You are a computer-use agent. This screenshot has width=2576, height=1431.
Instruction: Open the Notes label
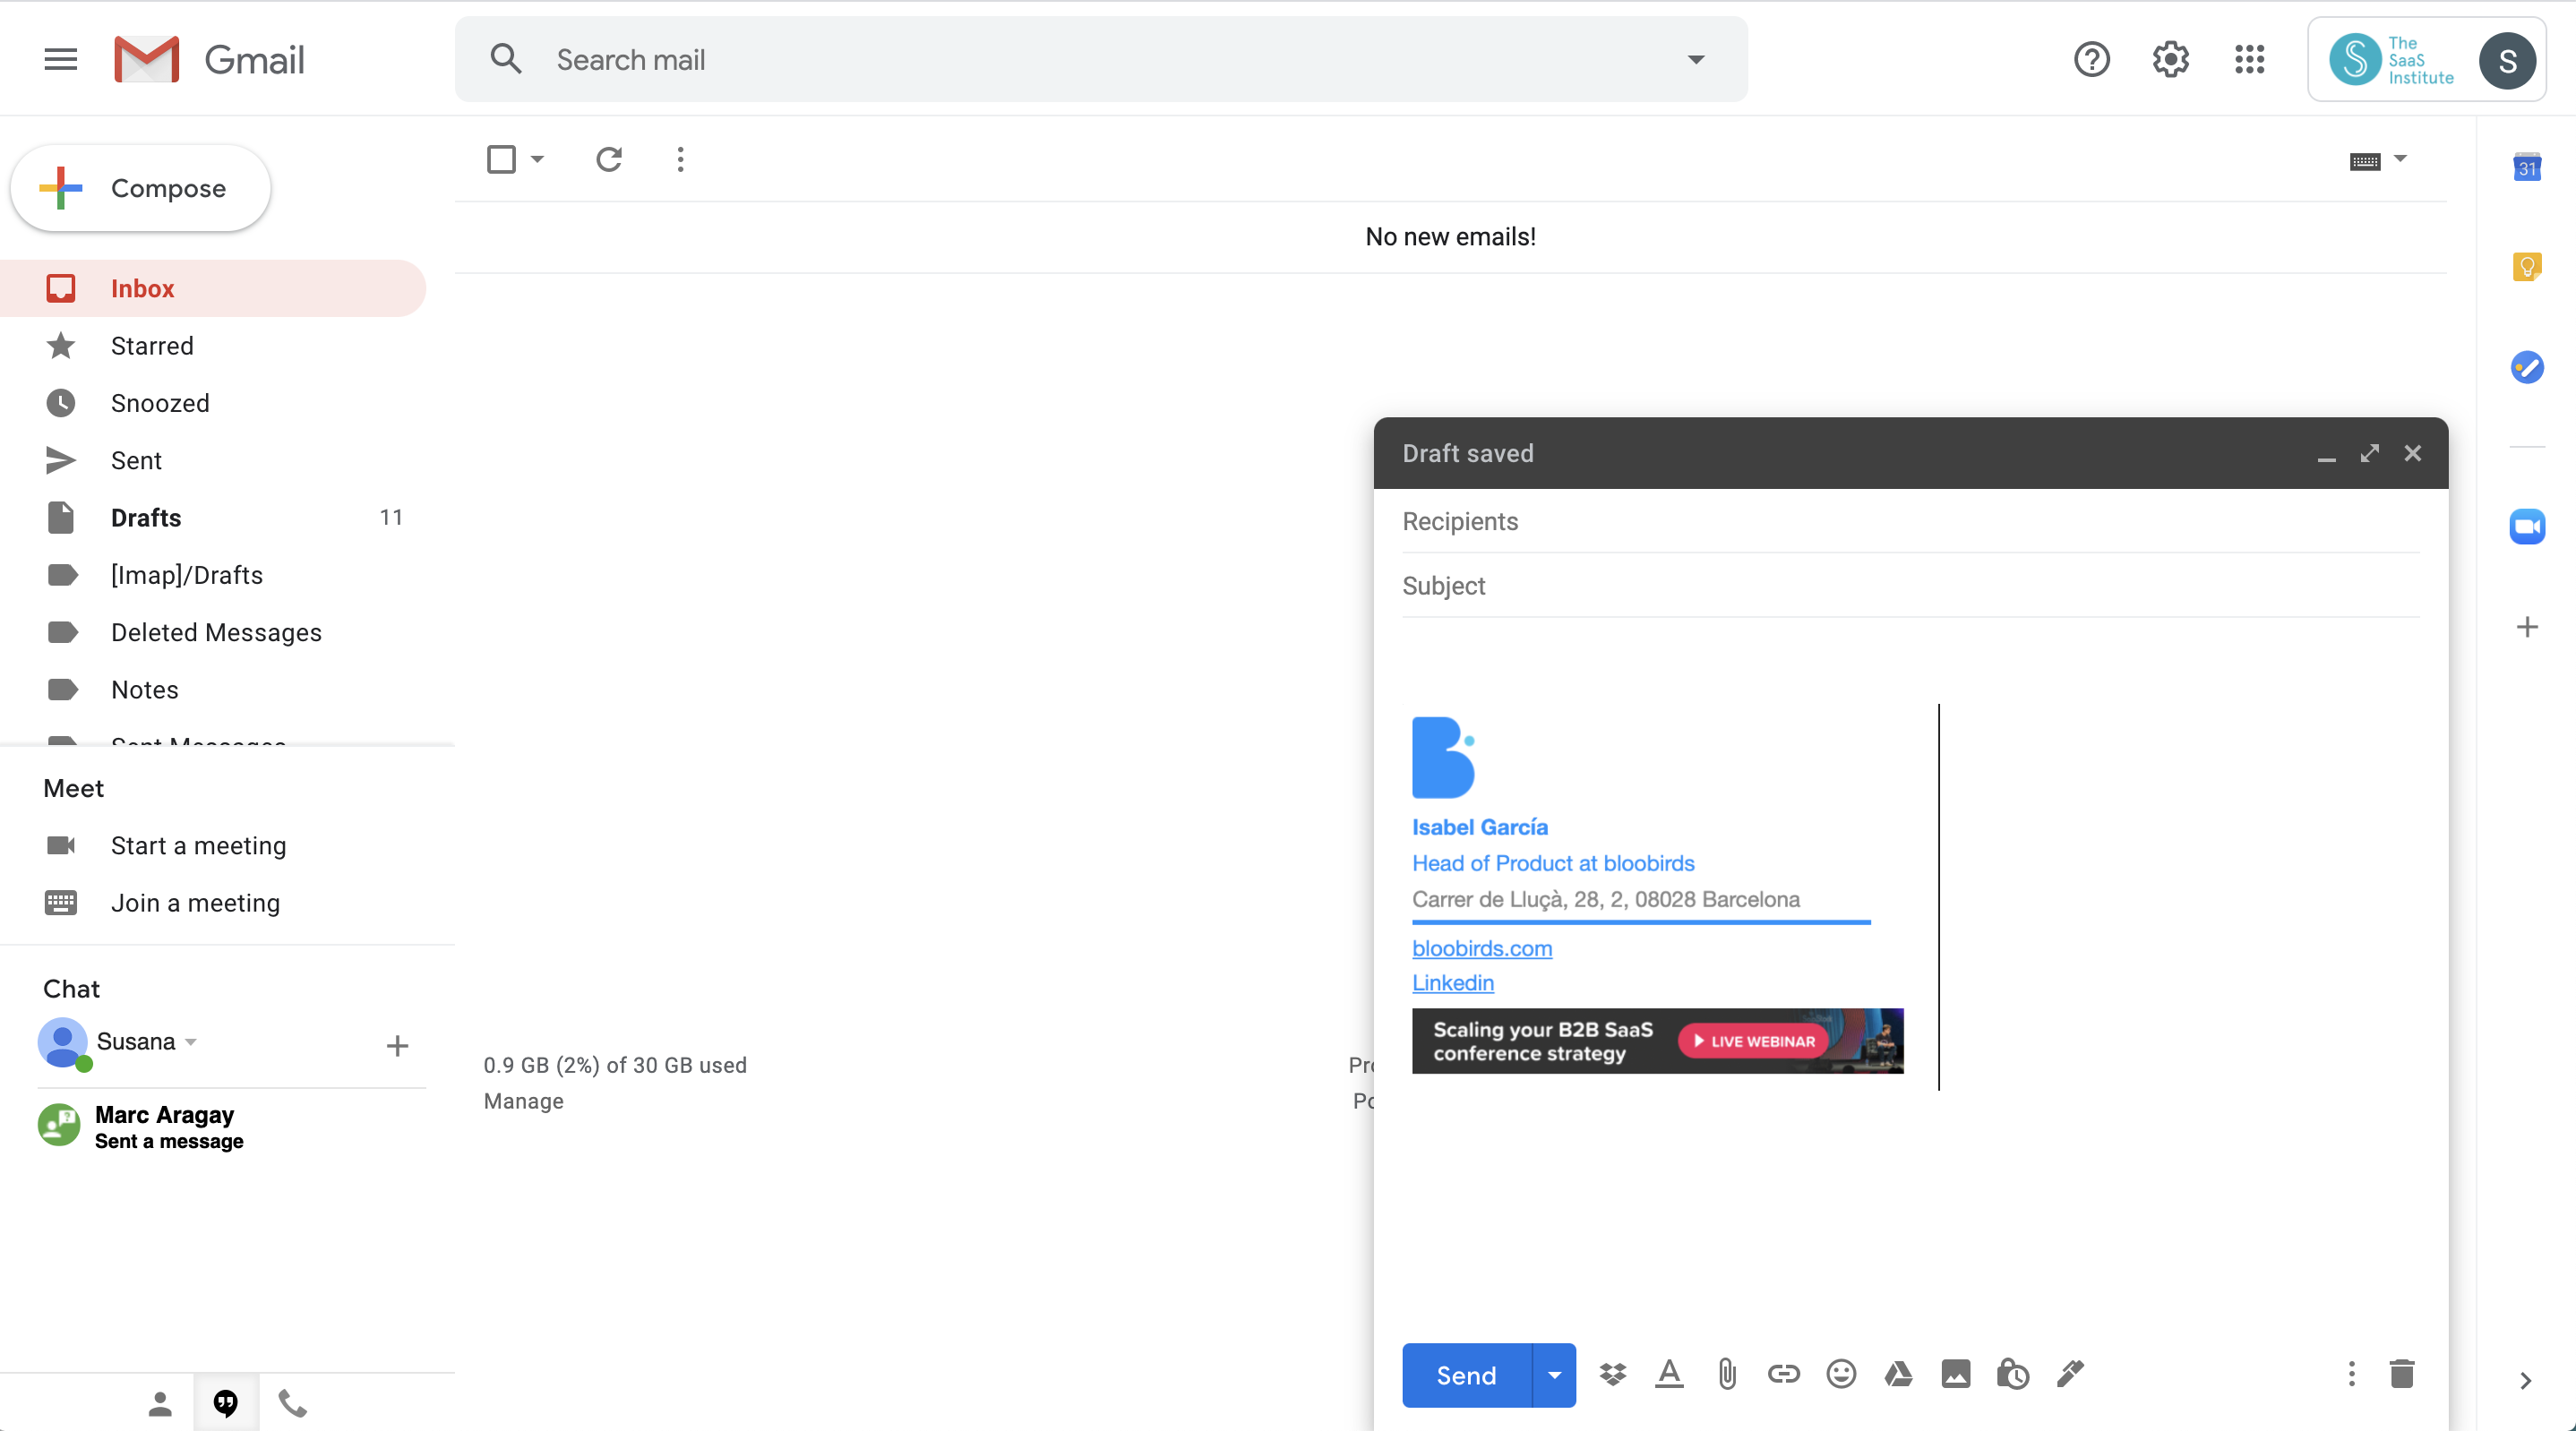click(213, 690)
